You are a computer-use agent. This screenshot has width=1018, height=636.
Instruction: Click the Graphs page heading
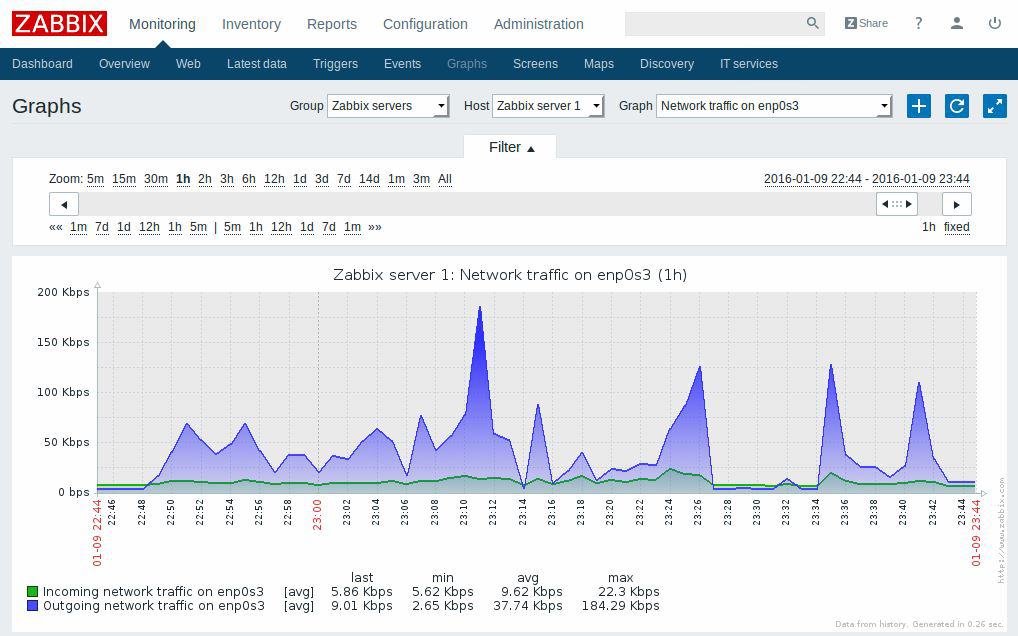(47, 106)
